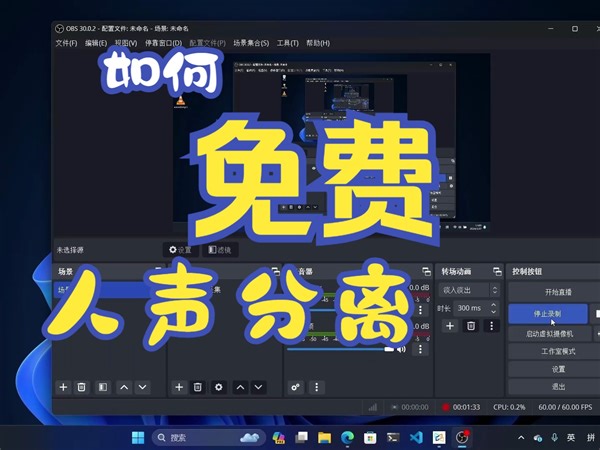Open scene filters icon in Scenes panel

point(103,387)
